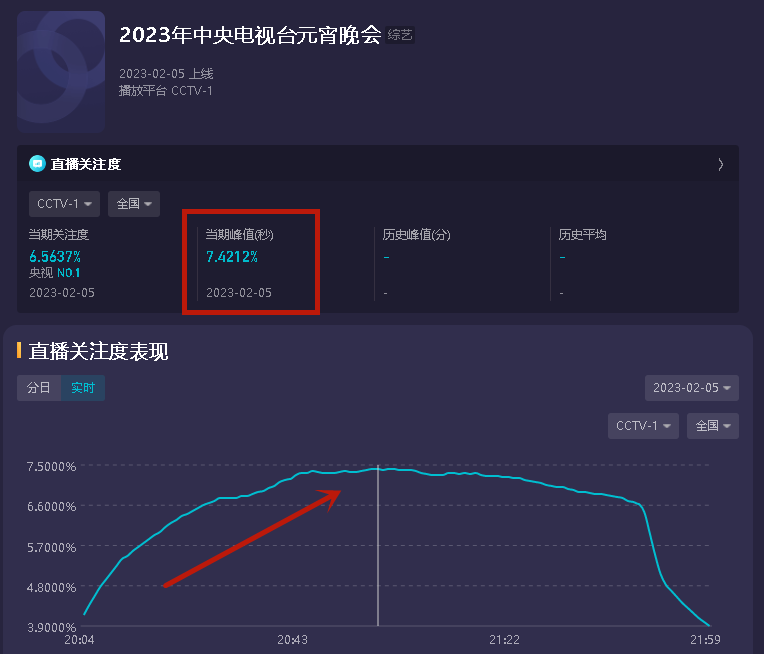Click the 6.6000% y-axis label
Image resolution: width=764 pixels, height=654 pixels.
(x=52, y=506)
